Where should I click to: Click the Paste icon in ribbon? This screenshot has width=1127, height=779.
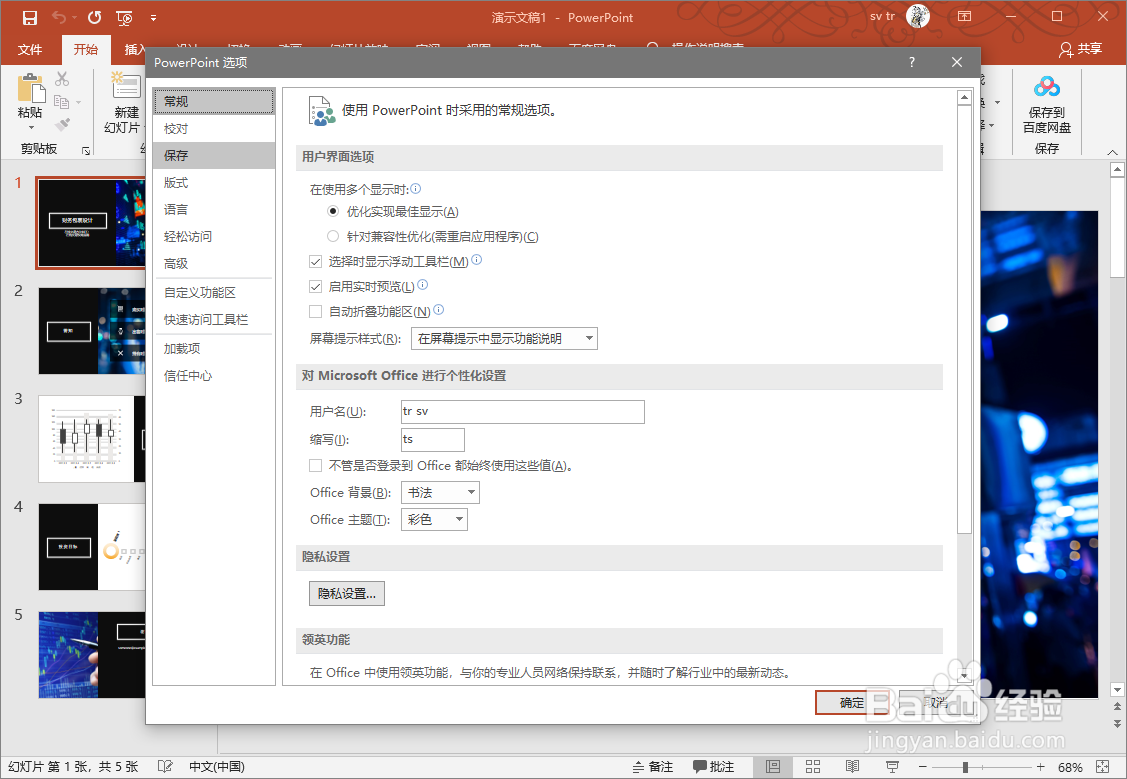(30, 88)
